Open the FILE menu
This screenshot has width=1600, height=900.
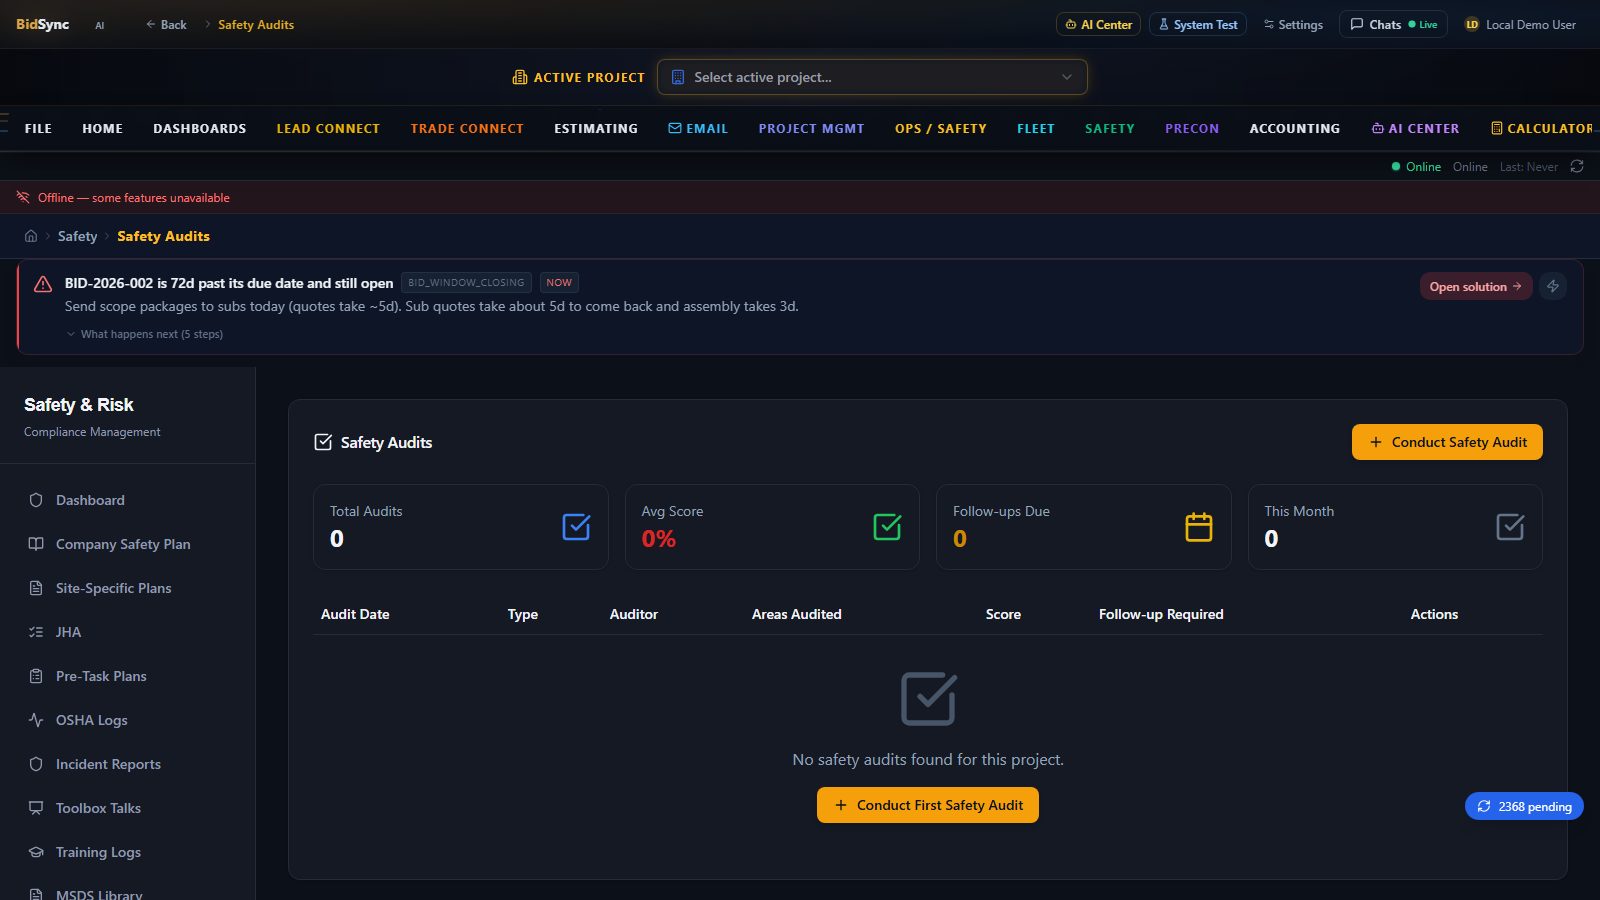38,128
